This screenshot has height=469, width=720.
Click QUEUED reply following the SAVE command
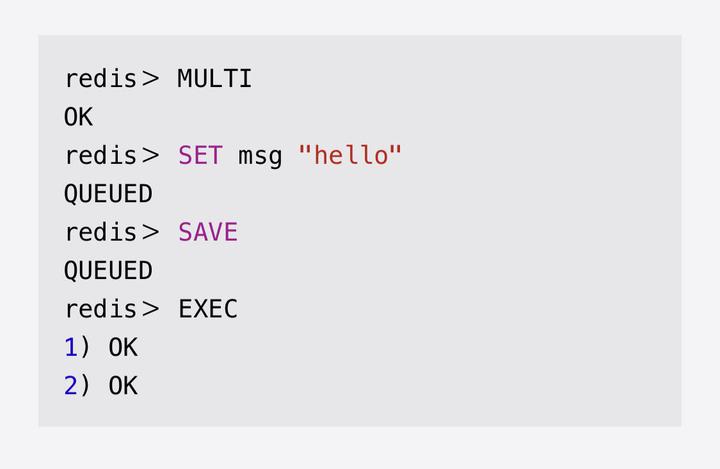click(x=108, y=271)
